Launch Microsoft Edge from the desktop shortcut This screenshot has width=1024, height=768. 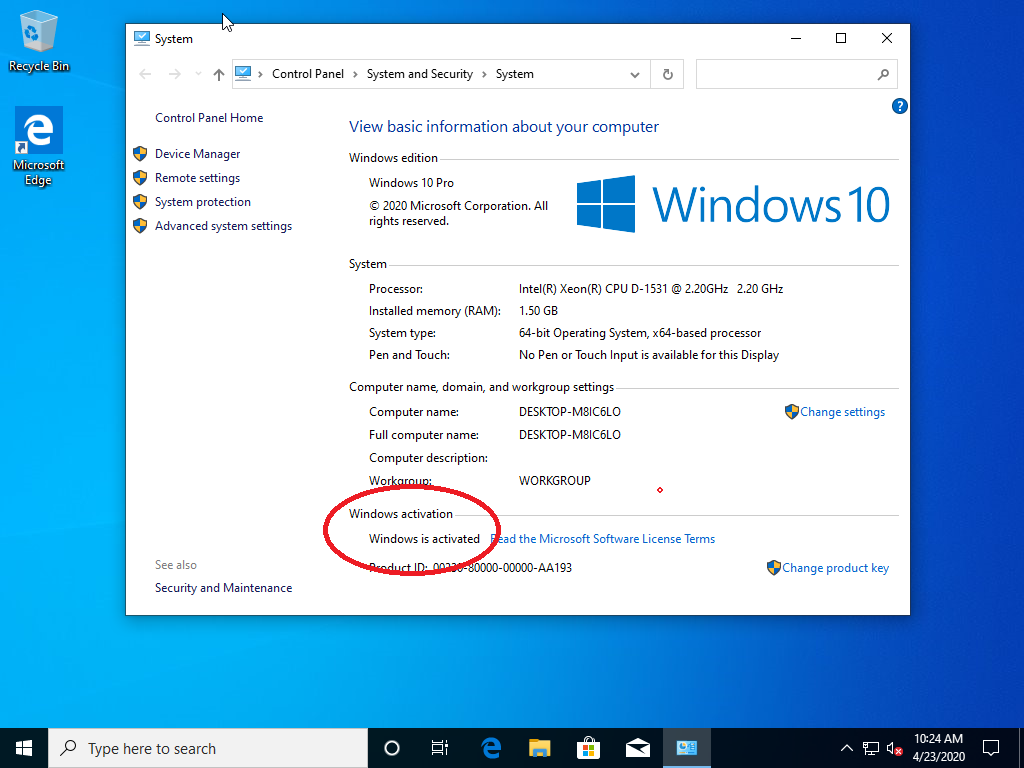[39, 147]
